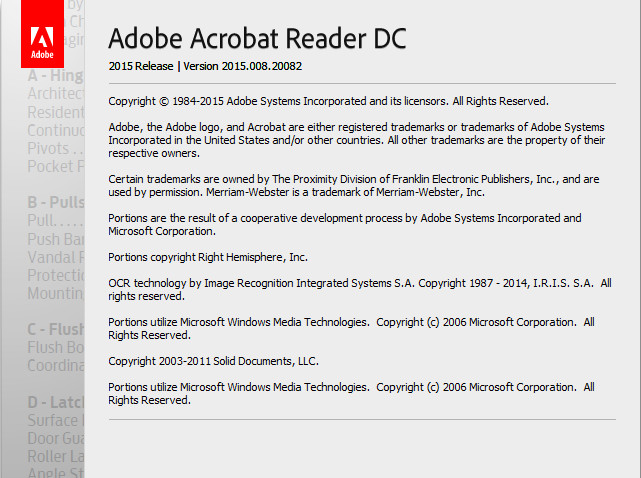The image size is (641, 478).
Task: Click the Adobe logo trademarks paragraph
Action: (x=356, y=140)
